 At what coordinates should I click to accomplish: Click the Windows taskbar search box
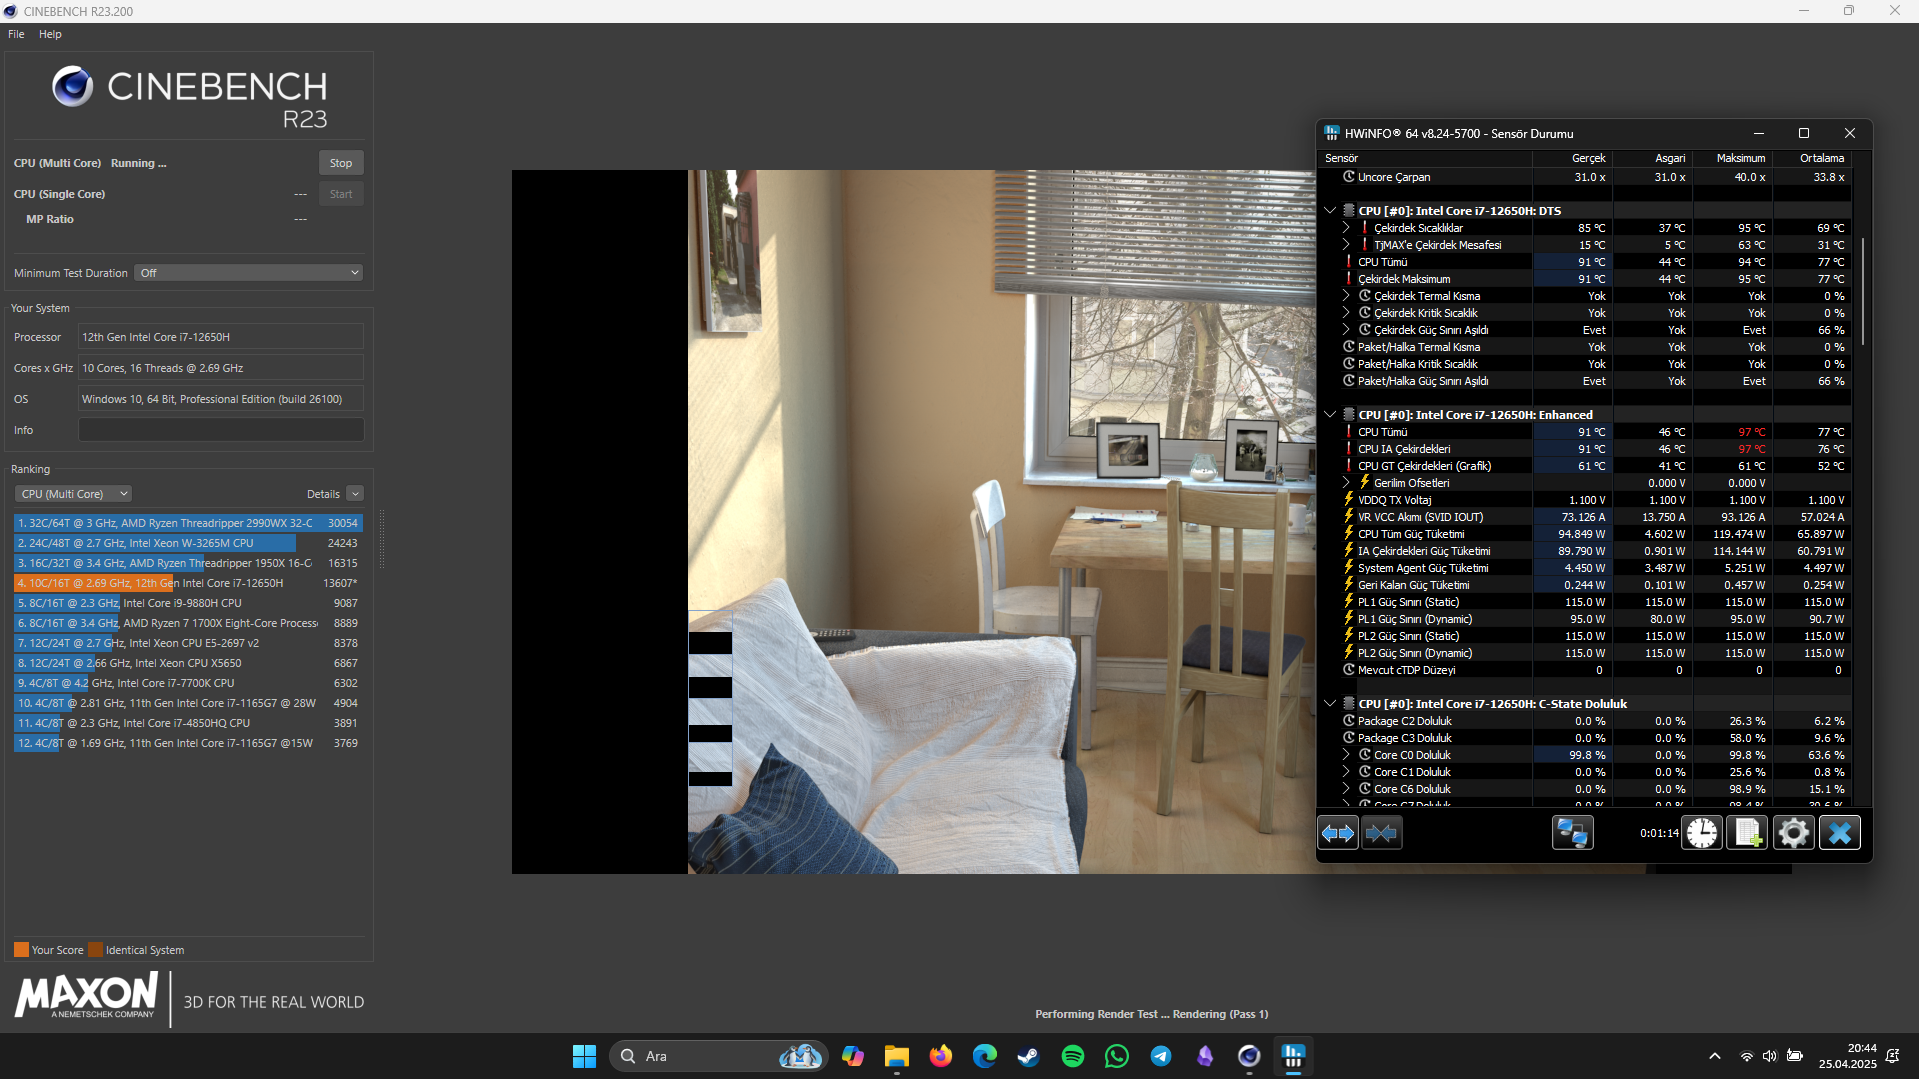[718, 1056]
